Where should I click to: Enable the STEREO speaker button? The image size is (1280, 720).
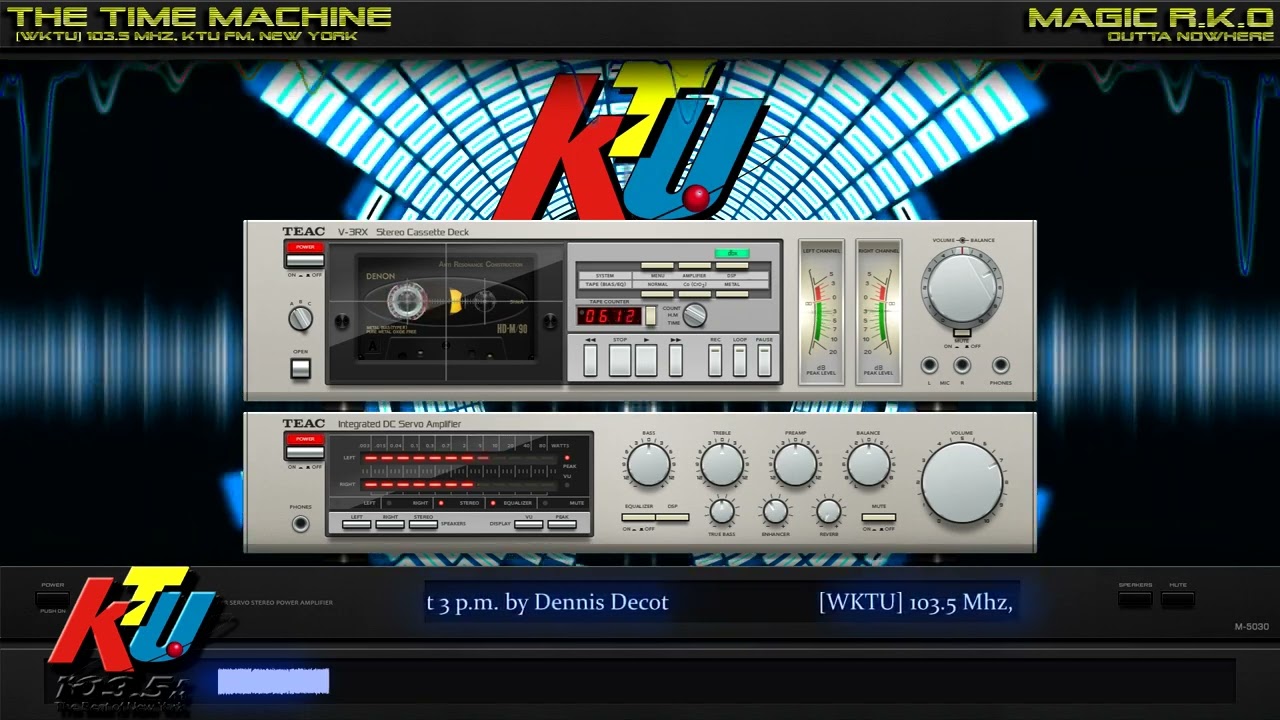(423, 524)
